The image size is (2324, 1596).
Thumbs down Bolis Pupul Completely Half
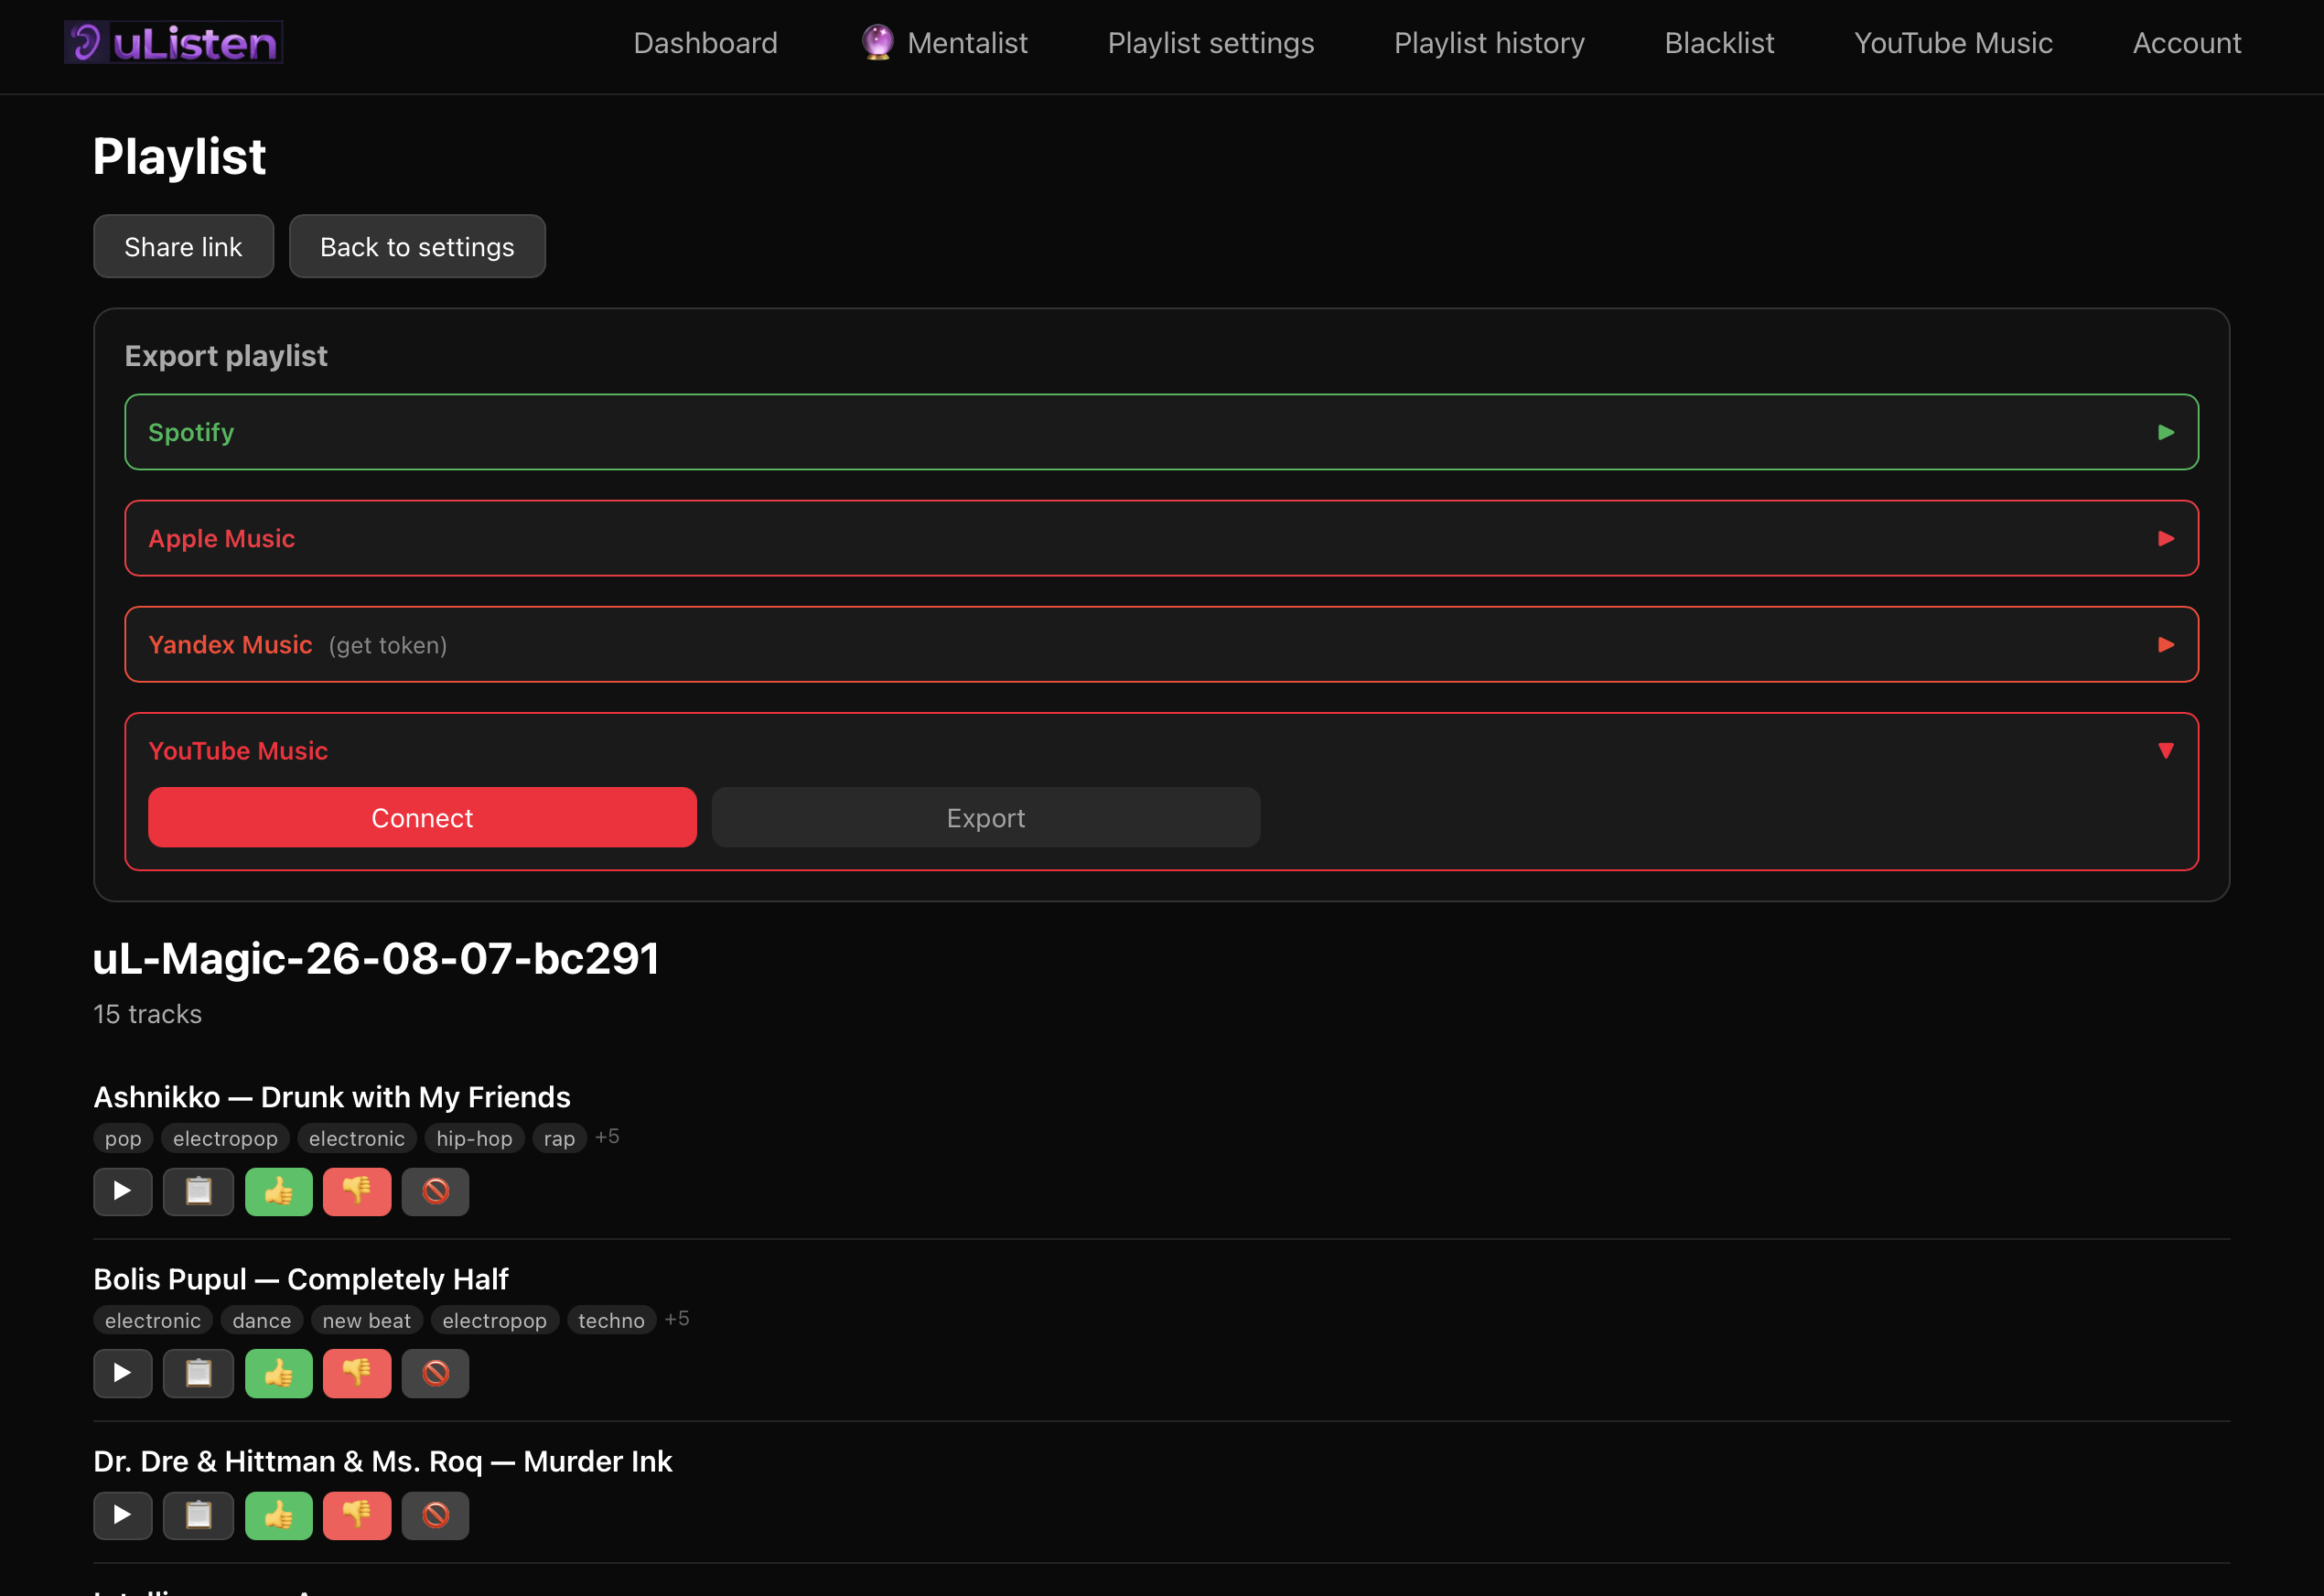click(x=357, y=1373)
